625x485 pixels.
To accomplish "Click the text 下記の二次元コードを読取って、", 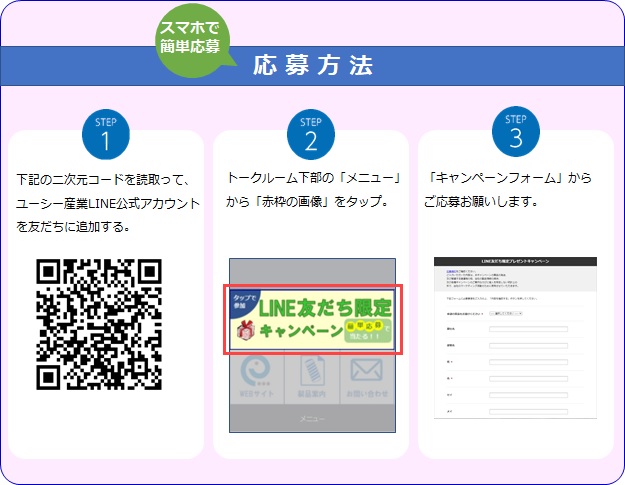I will click(x=103, y=179).
